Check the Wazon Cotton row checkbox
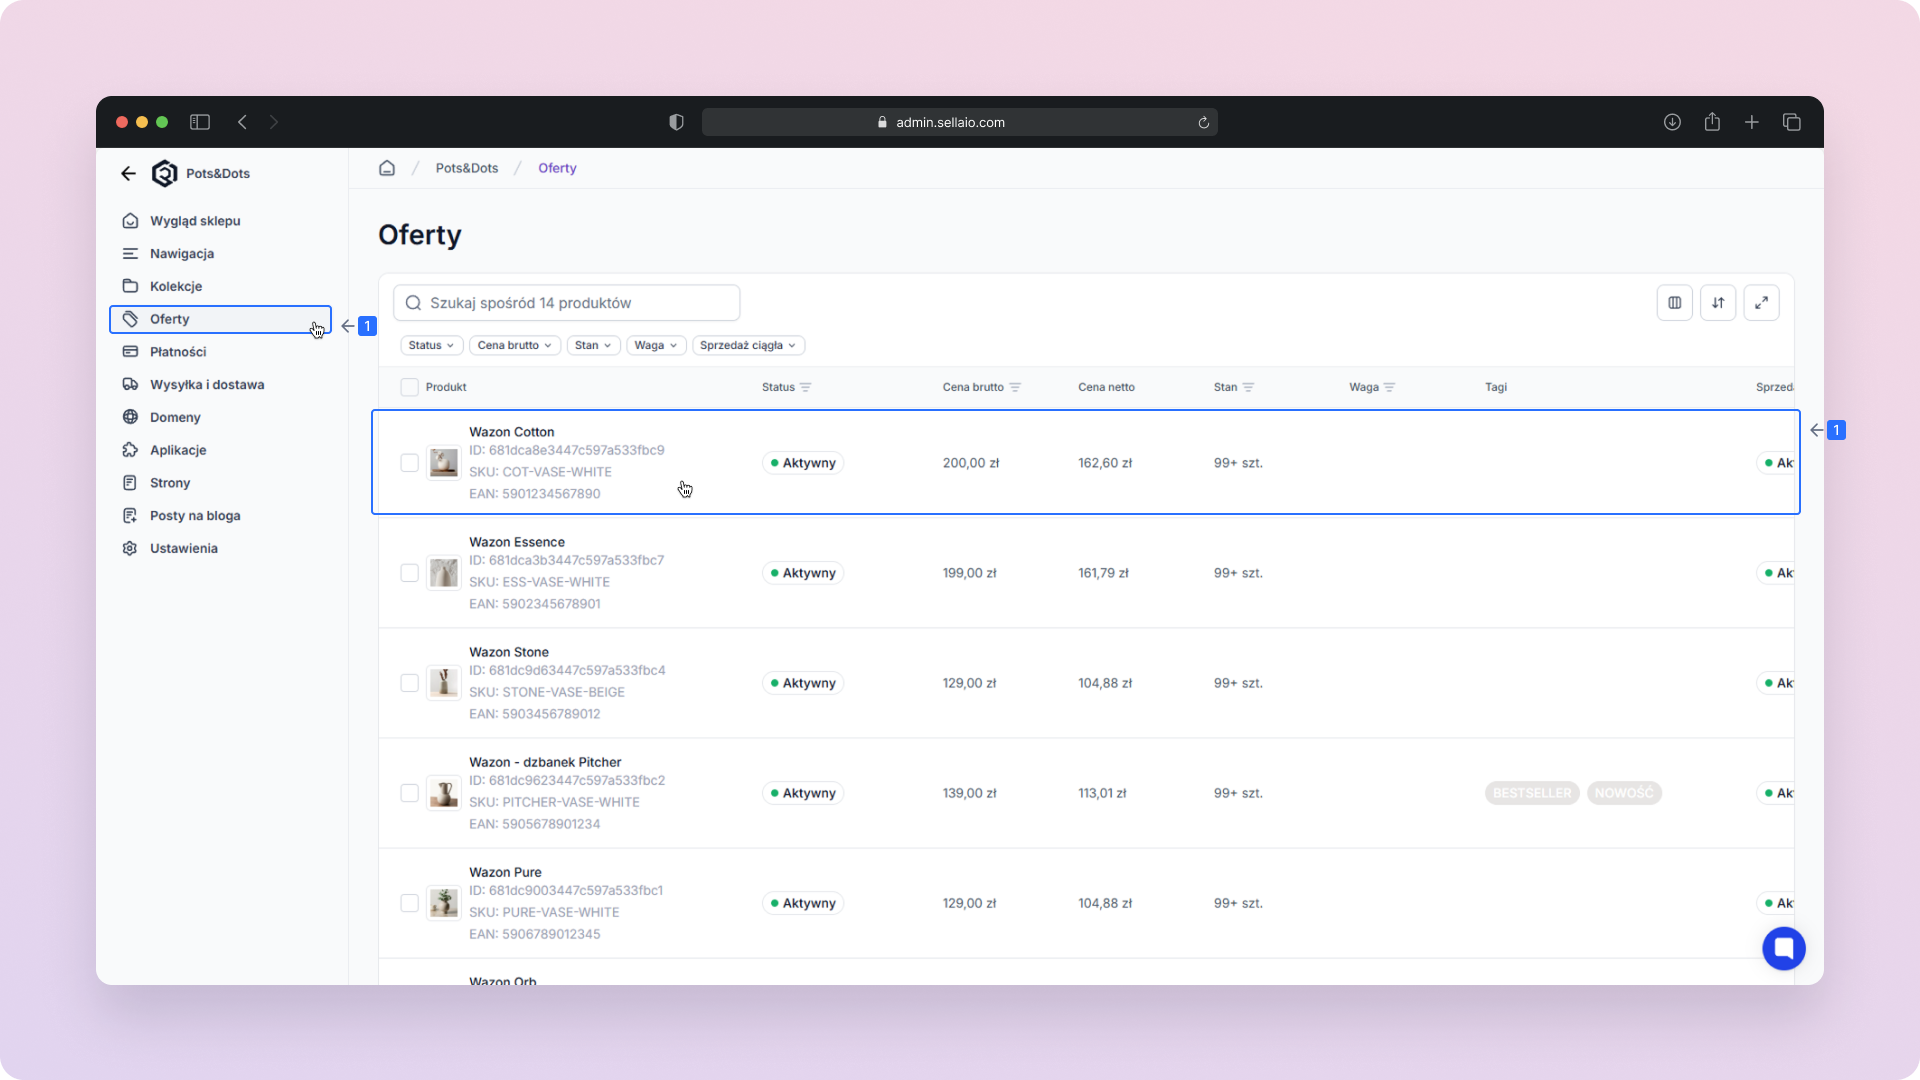The width and height of the screenshot is (1920, 1080). pyautogui.click(x=409, y=463)
